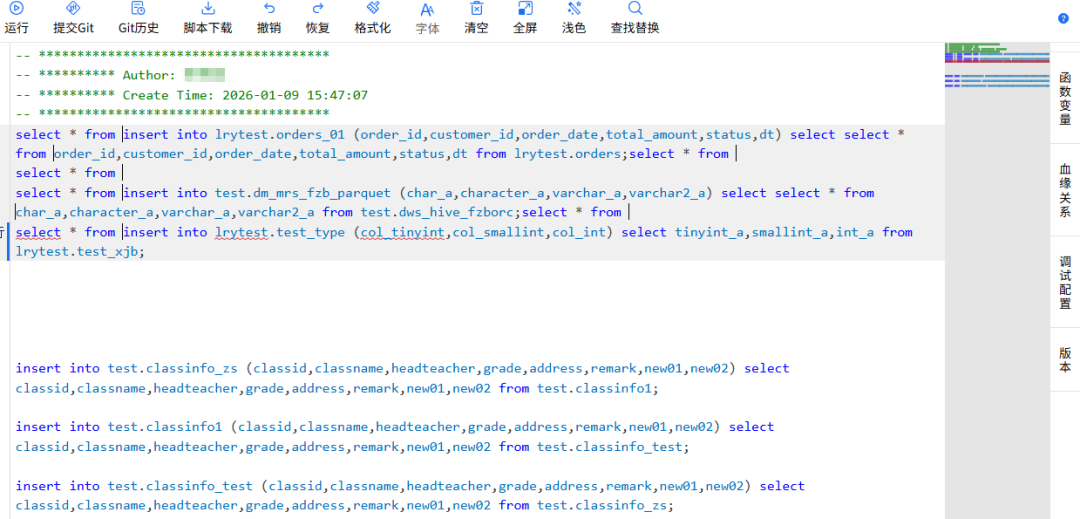1080x519 pixels.
Task: Click the blue help question mark icon
Action: 1063,19
